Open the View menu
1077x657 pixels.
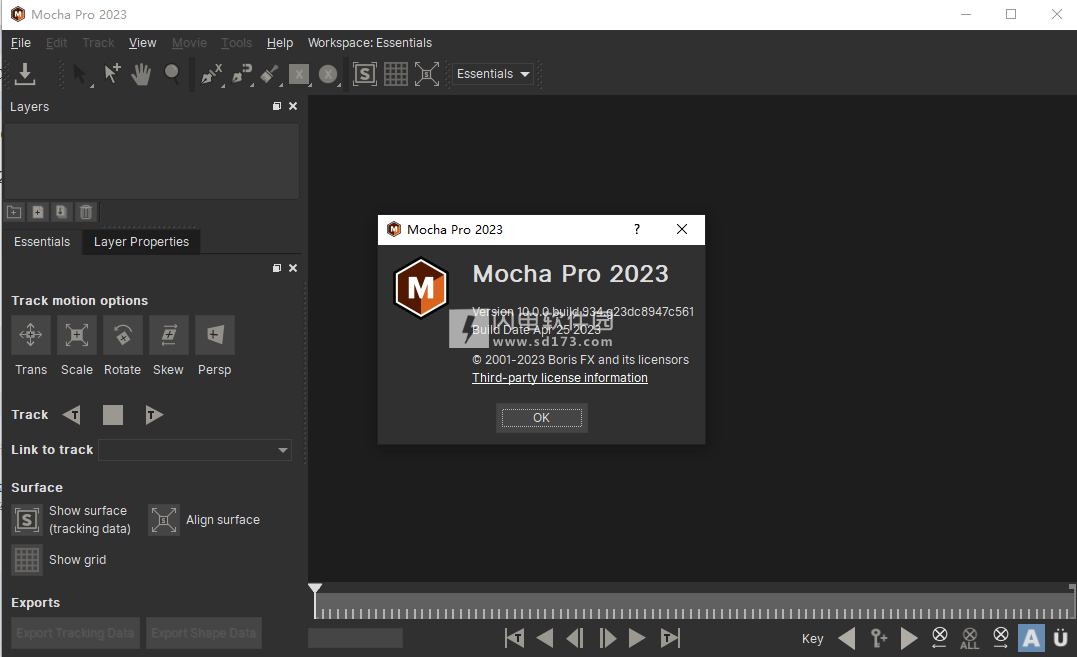142,43
